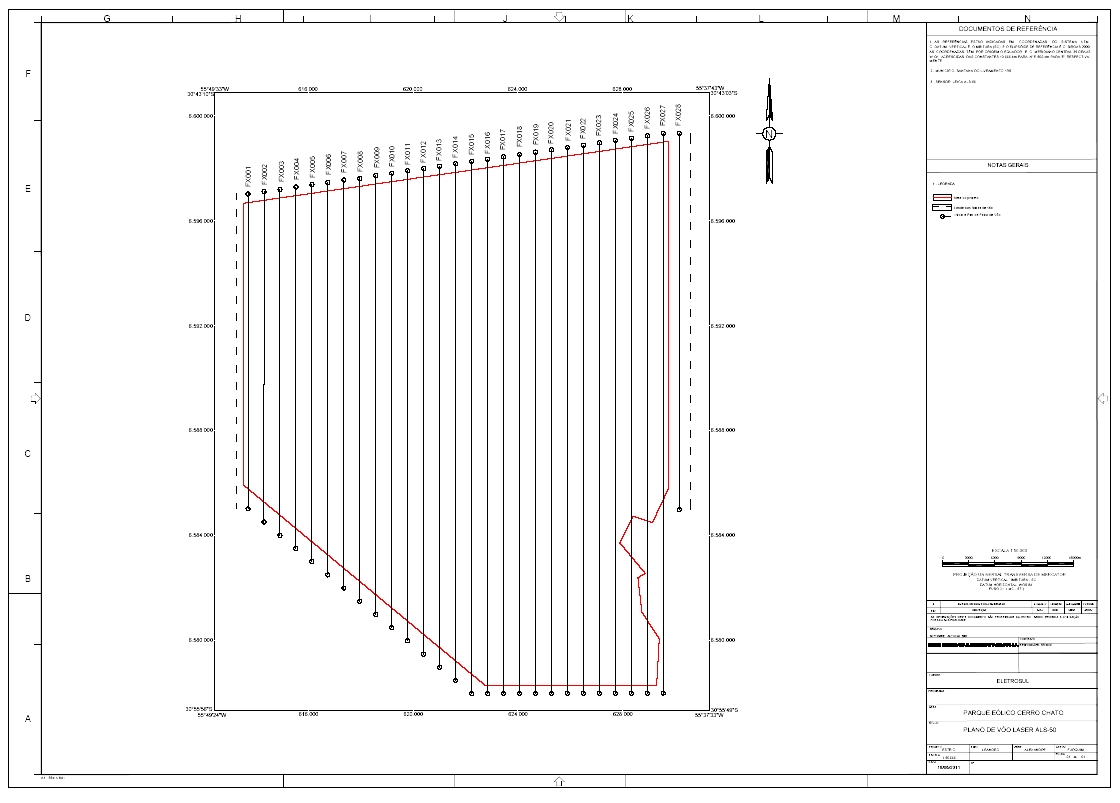Screen dimensions: 1120x803
Task: Select the PARQUE EÓLICO CERRO CHATO title
Action: pos(1014,713)
